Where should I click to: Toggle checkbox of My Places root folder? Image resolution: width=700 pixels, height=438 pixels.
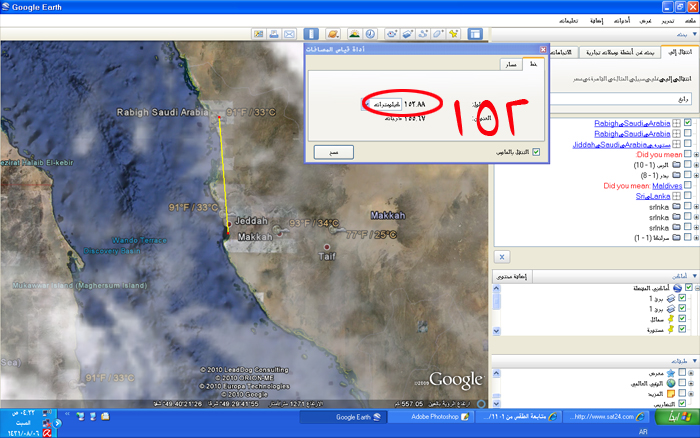(689, 288)
